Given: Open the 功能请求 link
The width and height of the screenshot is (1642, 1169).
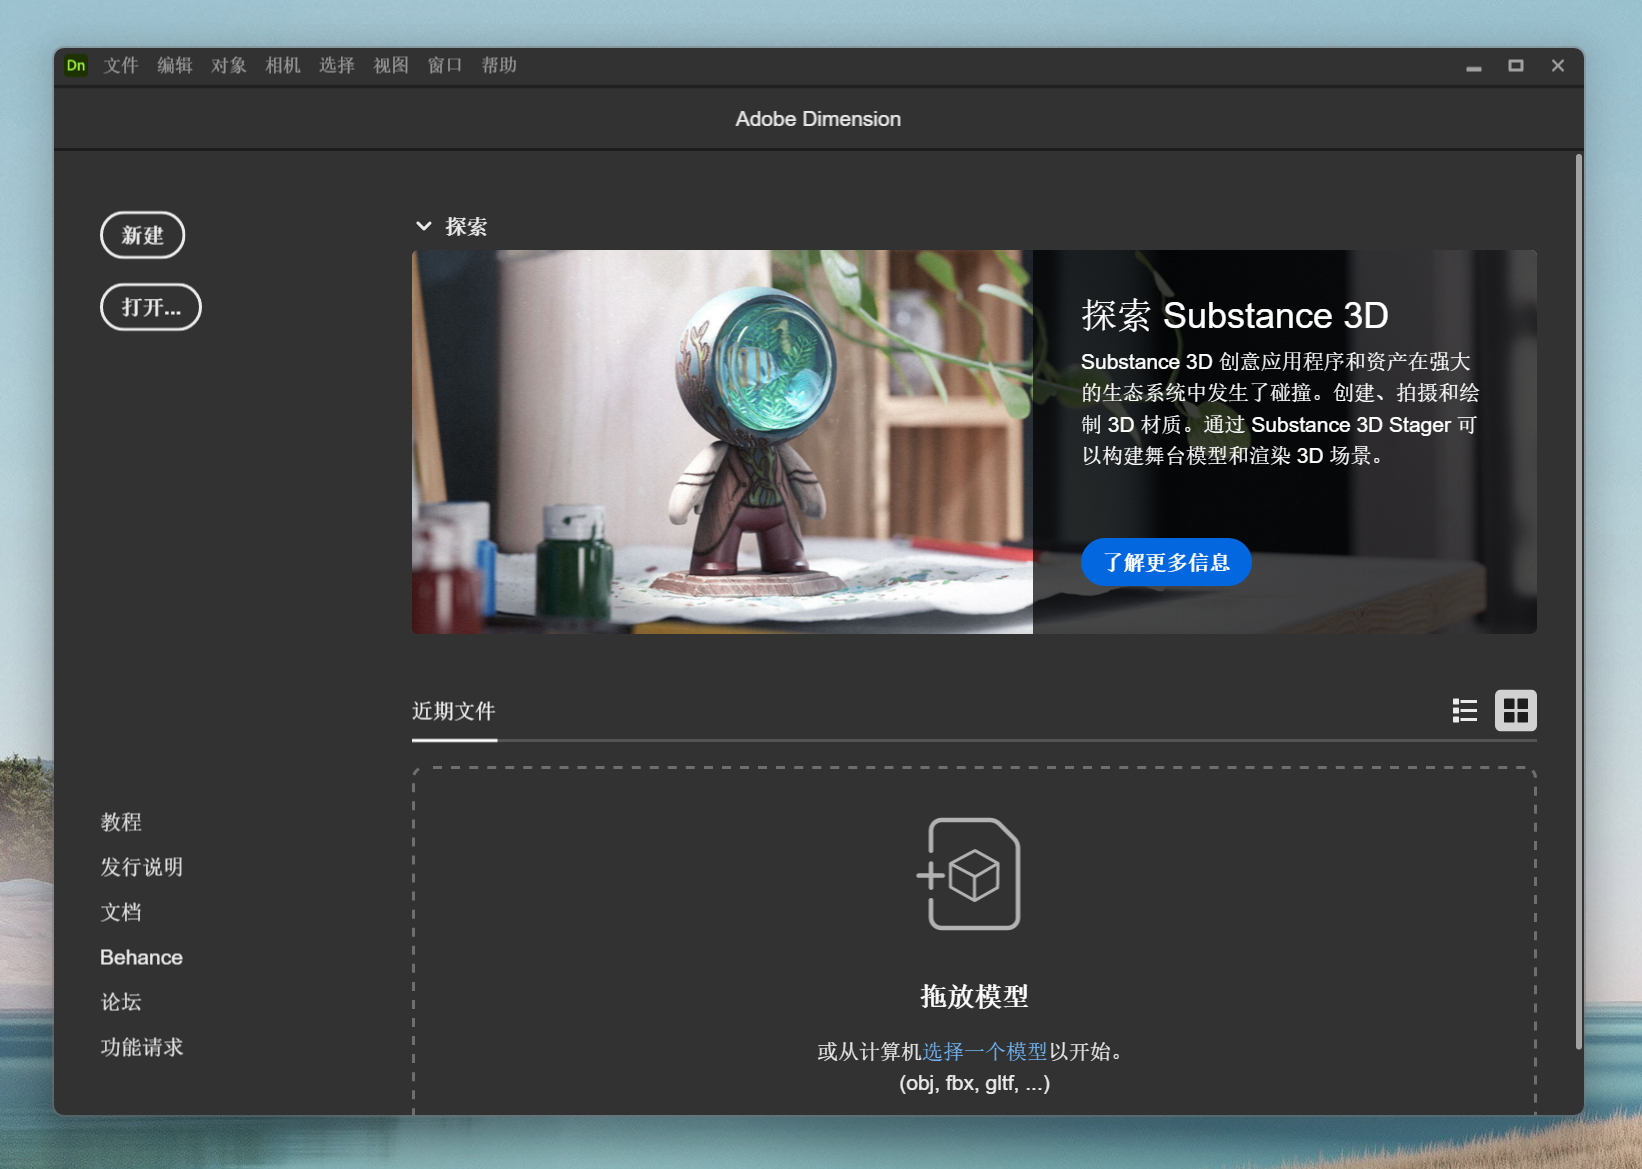Looking at the screenshot, I should click(x=142, y=1047).
